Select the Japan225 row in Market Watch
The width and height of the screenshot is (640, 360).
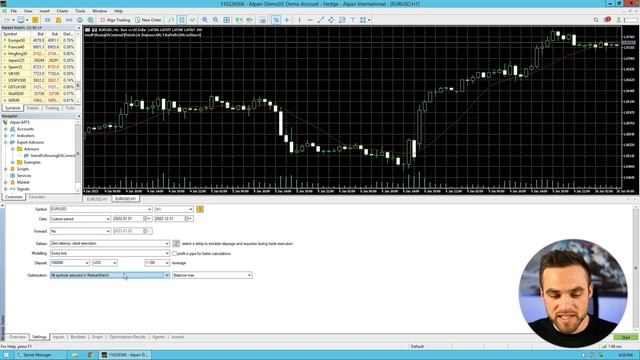click(x=39, y=60)
